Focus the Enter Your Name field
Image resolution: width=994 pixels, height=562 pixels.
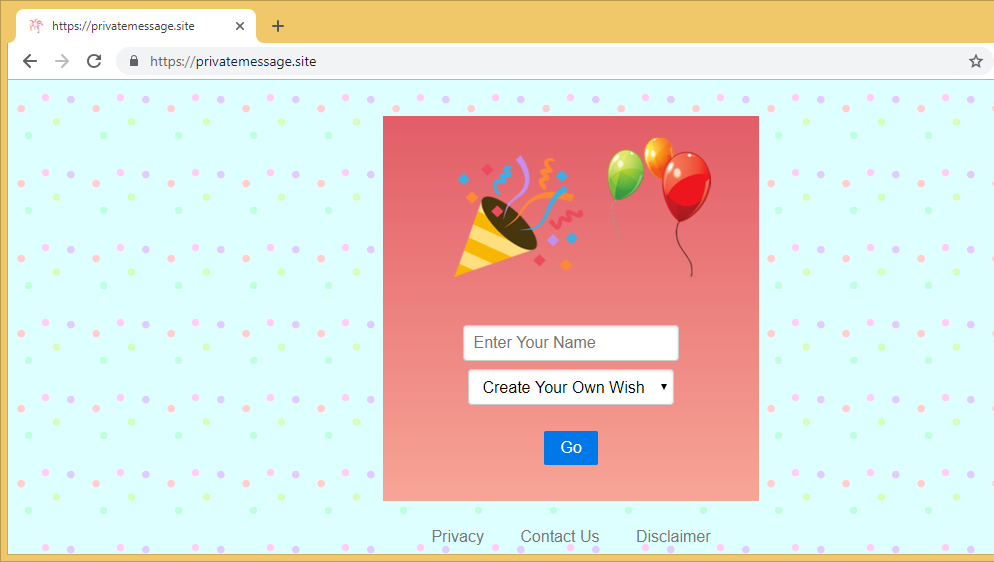coord(570,343)
